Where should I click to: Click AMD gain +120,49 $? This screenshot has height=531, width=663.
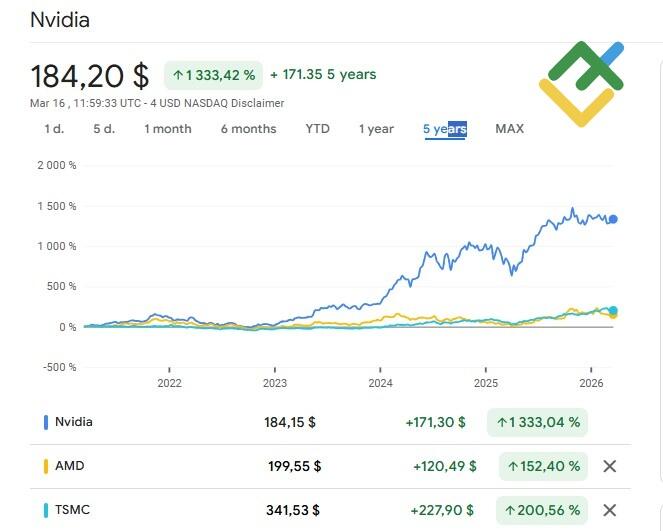pyautogui.click(x=445, y=466)
